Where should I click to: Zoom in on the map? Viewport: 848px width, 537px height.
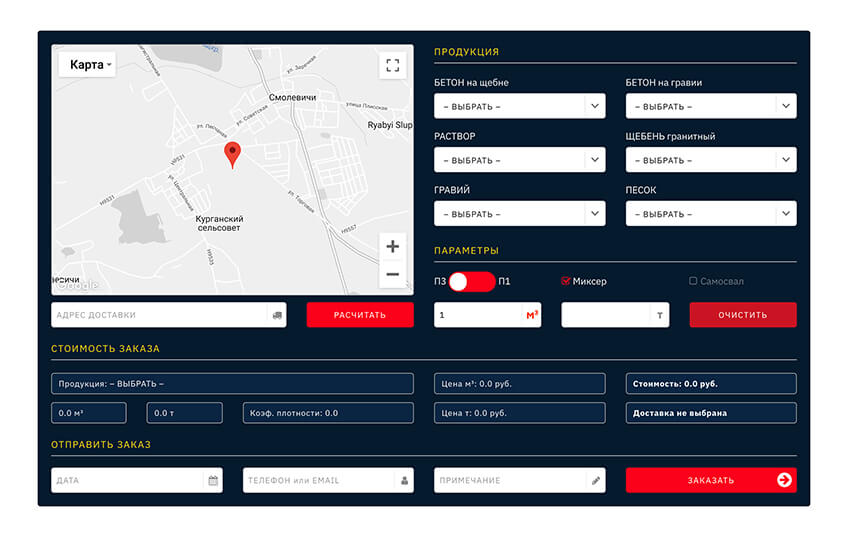(x=392, y=246)
